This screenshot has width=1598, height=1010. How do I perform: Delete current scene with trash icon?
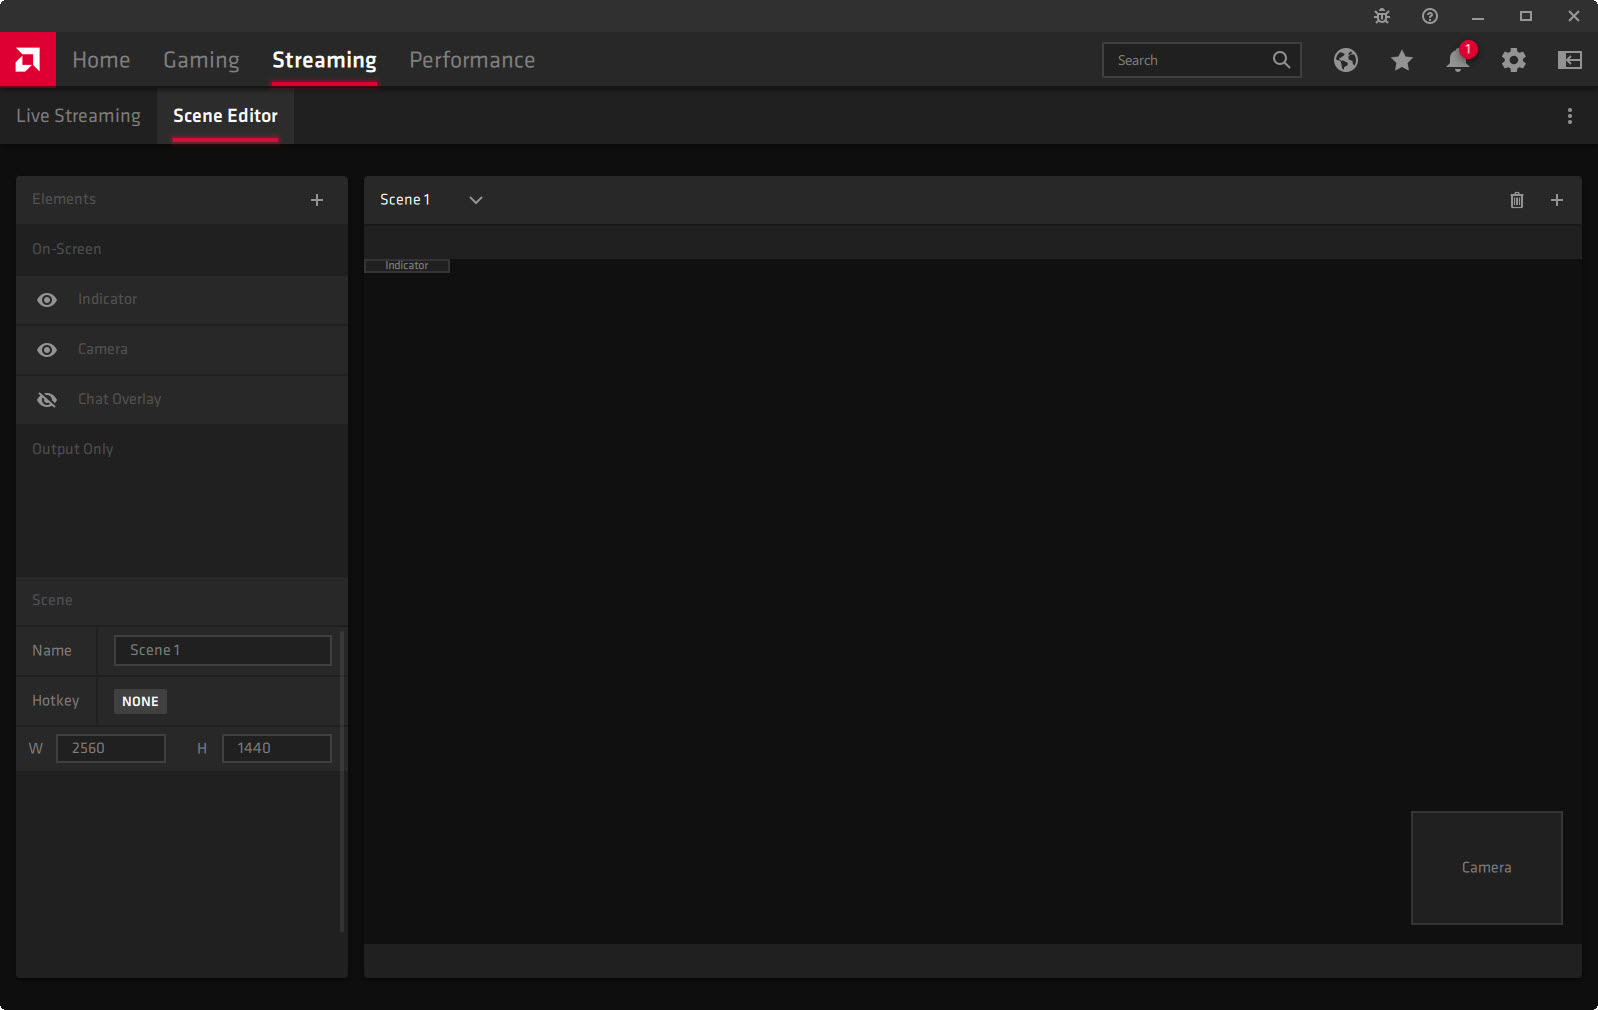click(x=1517, y=200)
